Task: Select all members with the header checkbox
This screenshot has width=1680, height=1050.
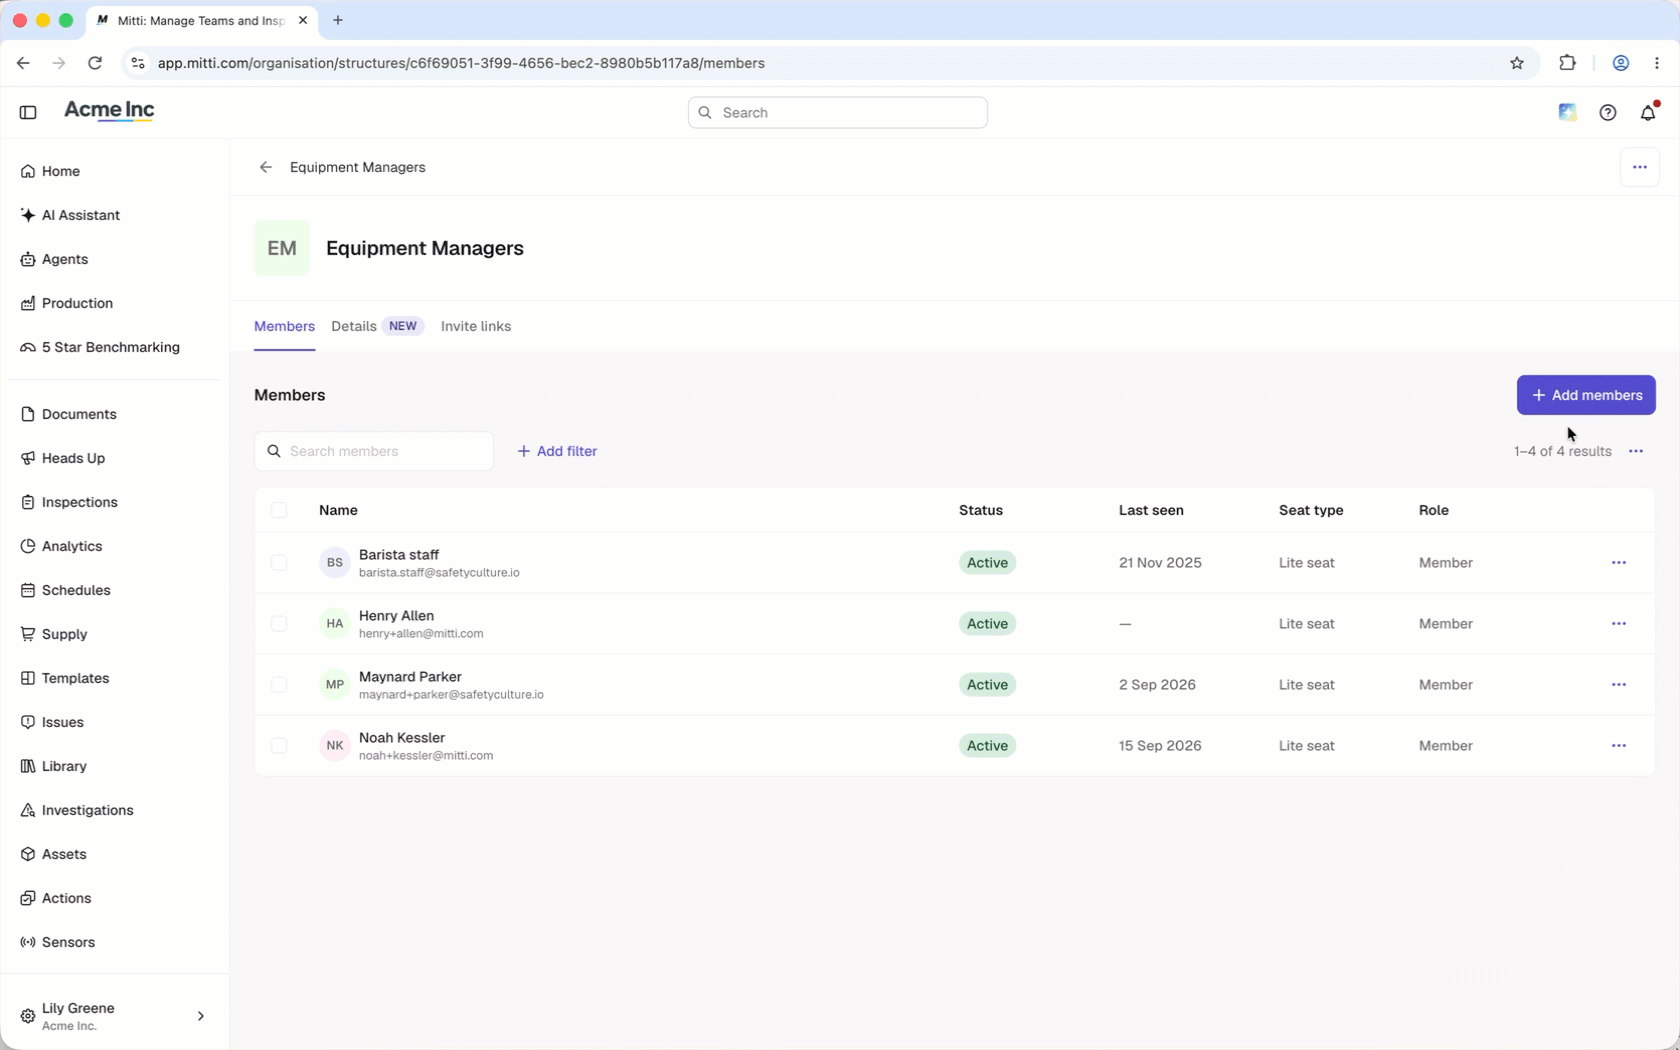Action: [x=279, y=510]
